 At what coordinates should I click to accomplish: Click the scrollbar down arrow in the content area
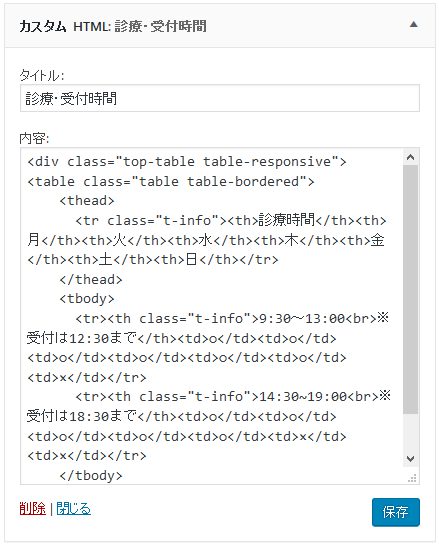(411, 459)
